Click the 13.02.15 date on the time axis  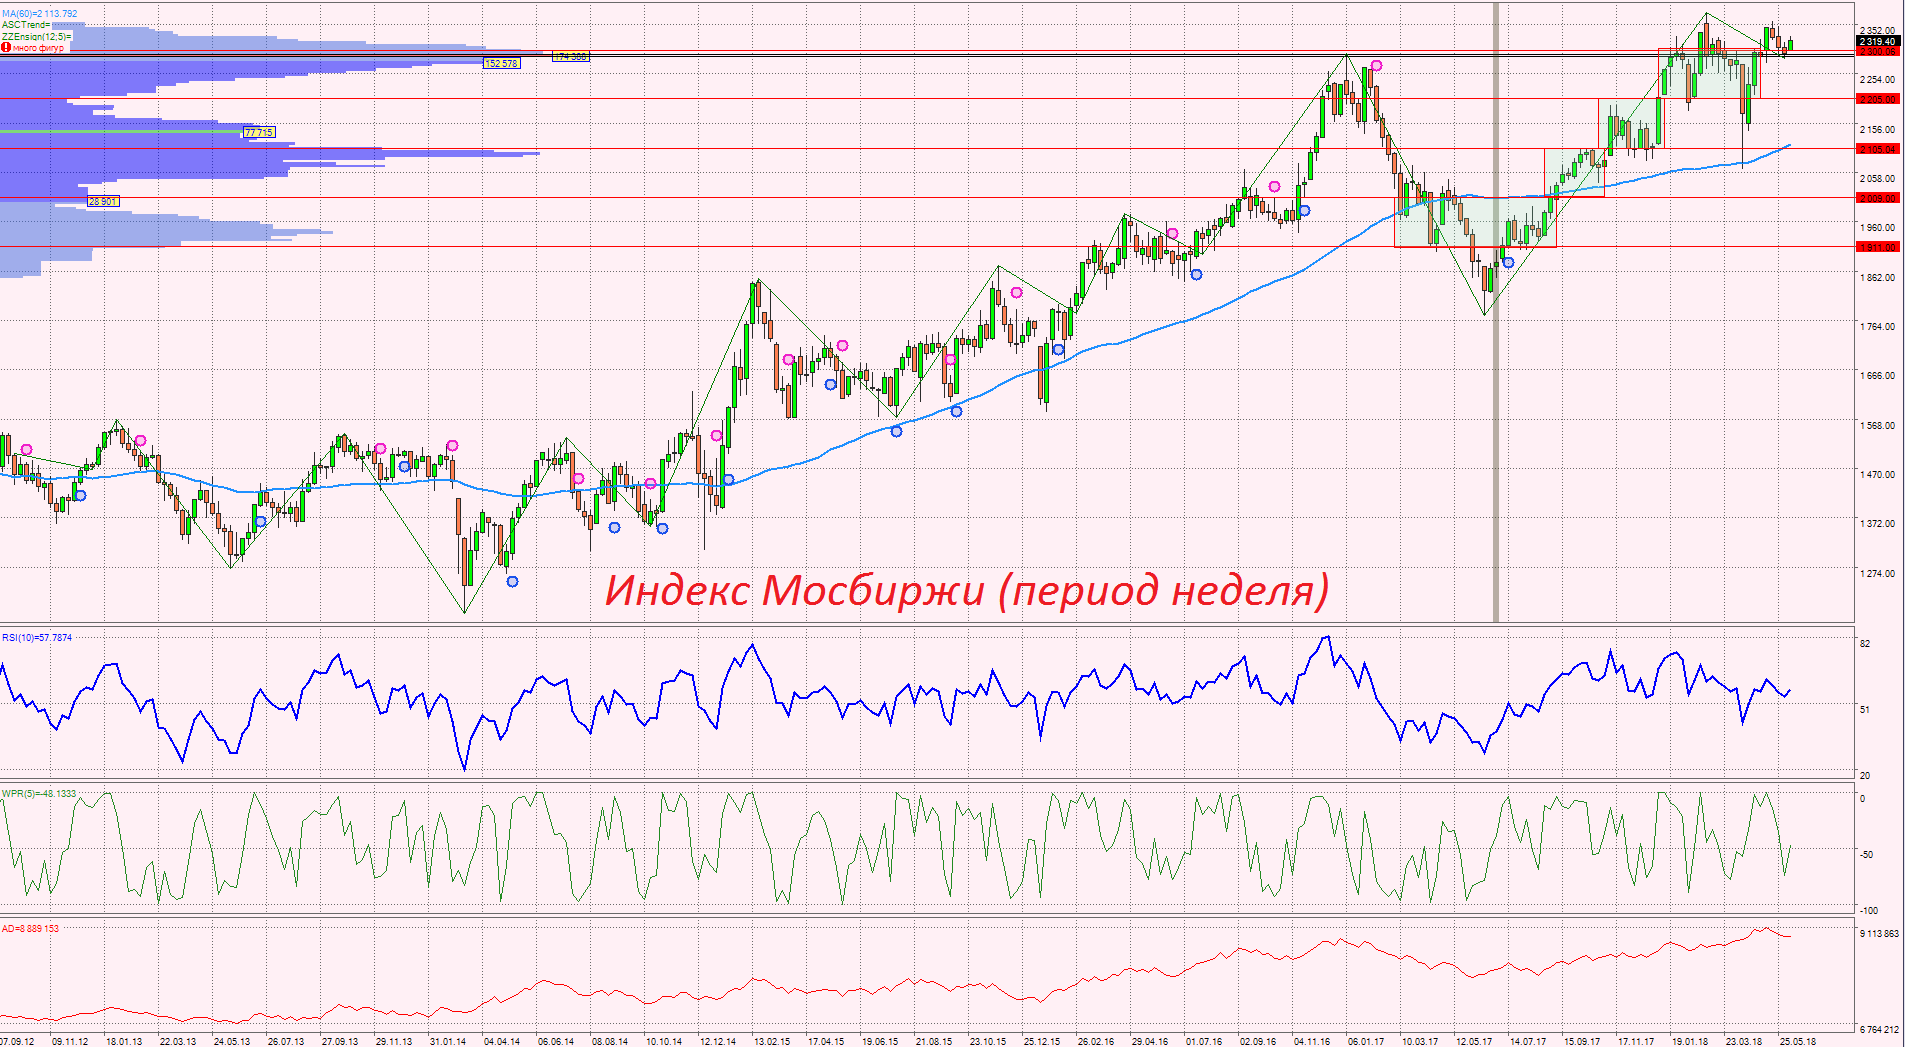tap(772, 1041)
